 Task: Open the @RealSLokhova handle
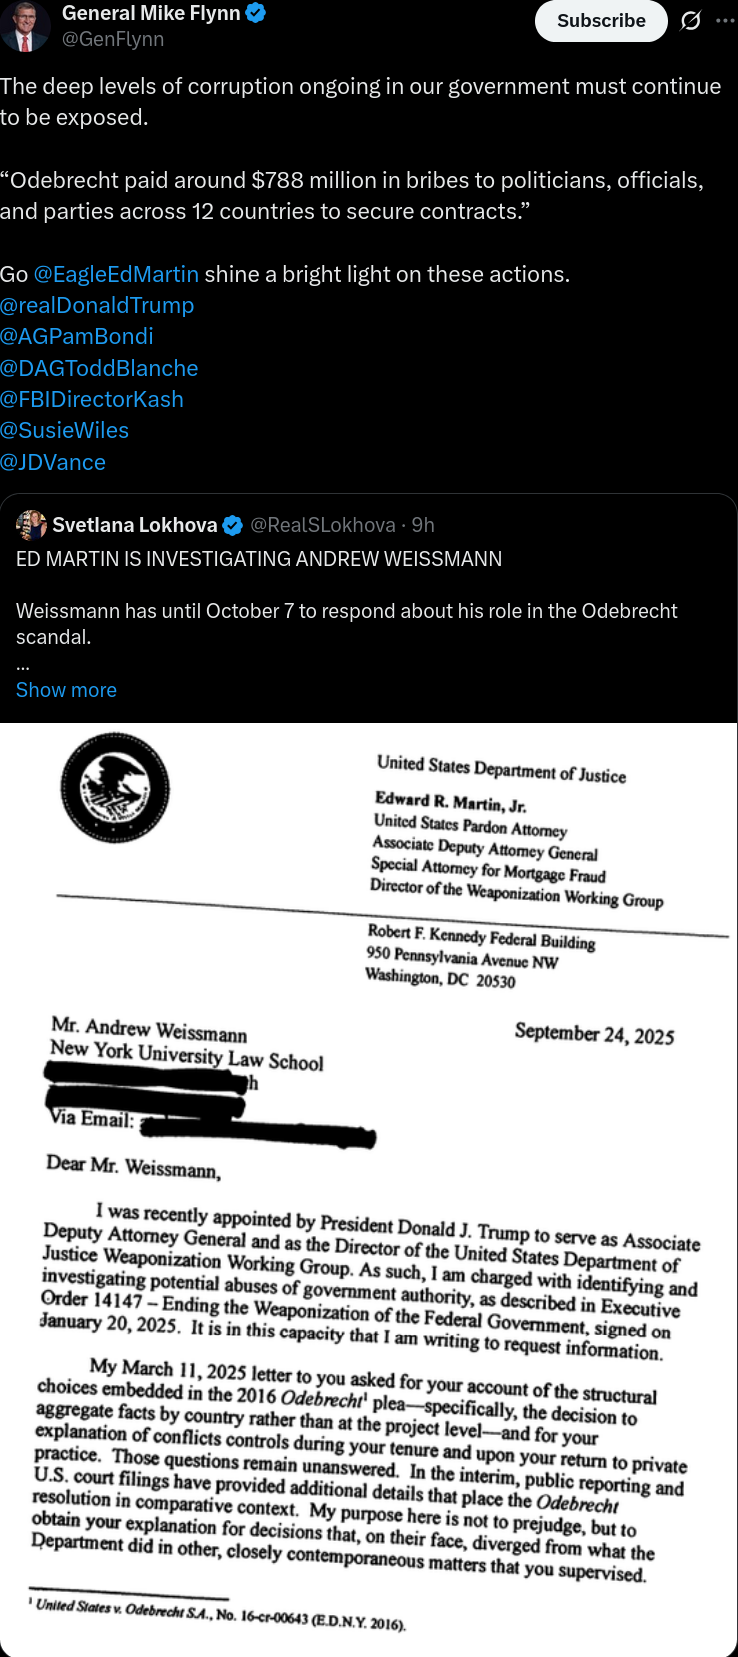click(322, 525)
